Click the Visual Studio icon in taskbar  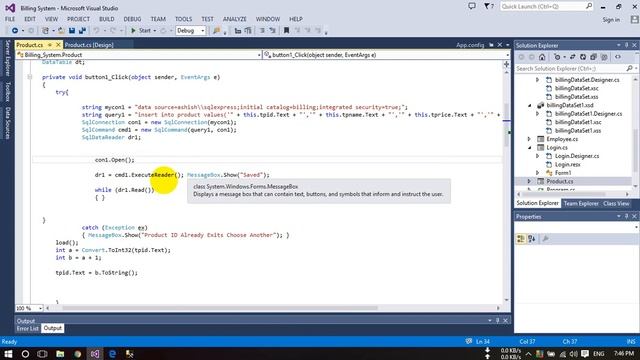(x=95, y=354)
